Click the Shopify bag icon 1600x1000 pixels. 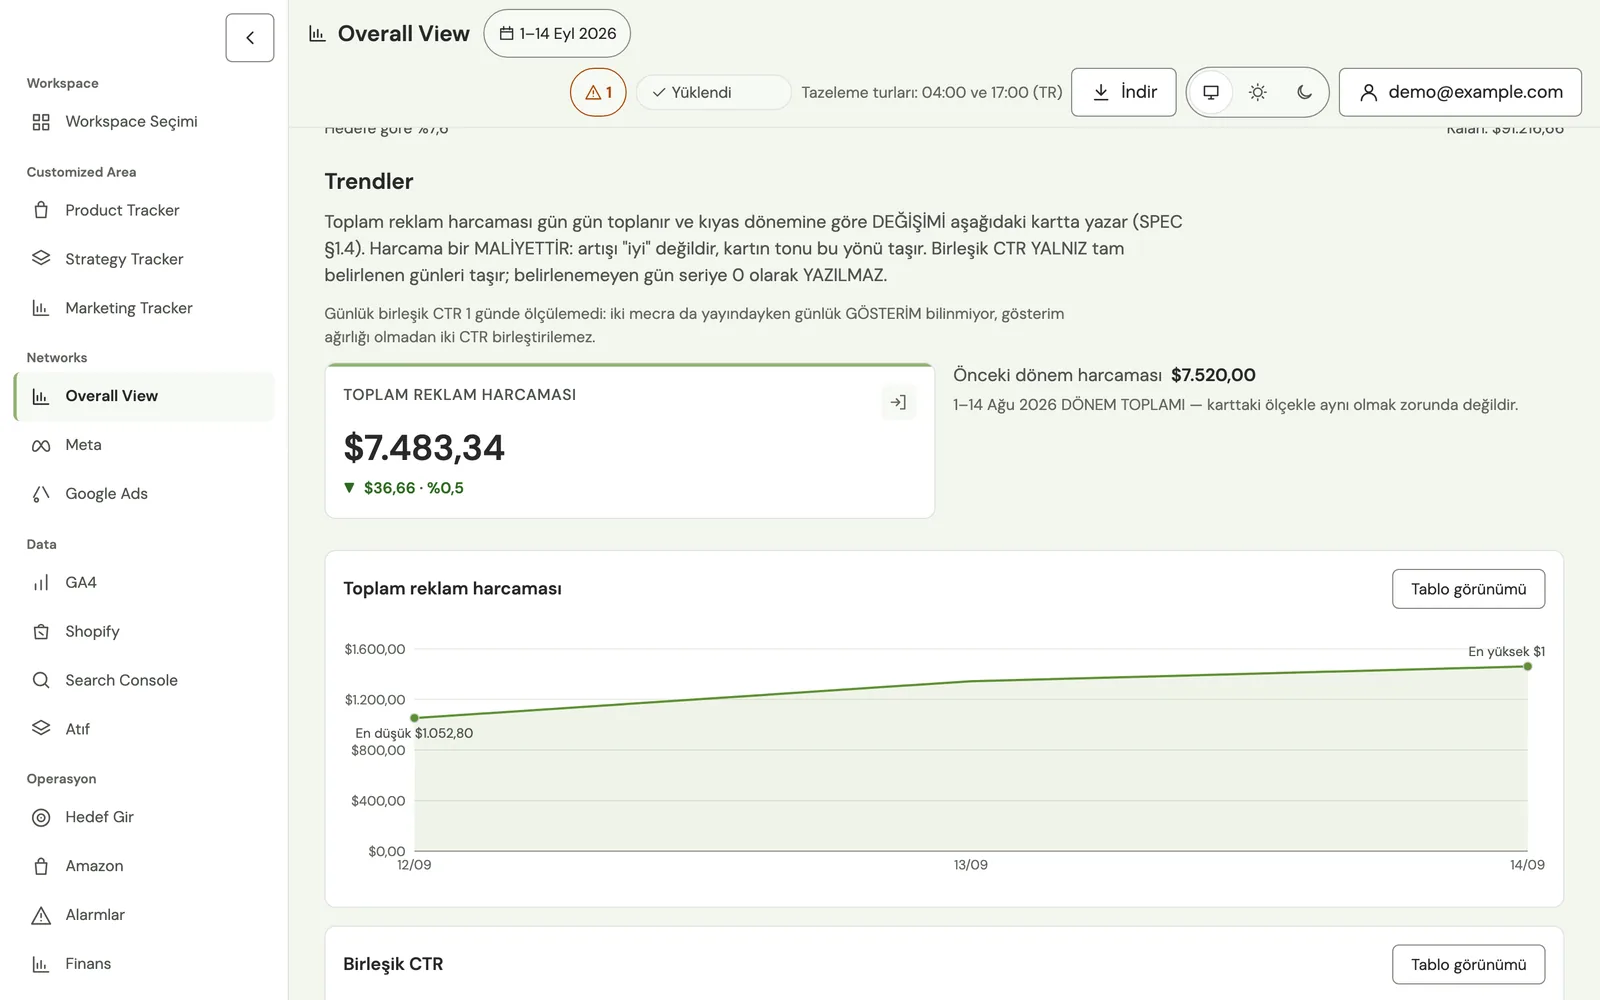click(41, 631)
